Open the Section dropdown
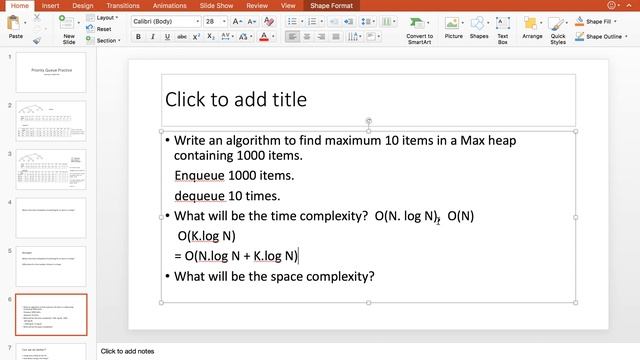Image resolution: width=640 pixels, height=360 pixels. click(x=103, y=40)
